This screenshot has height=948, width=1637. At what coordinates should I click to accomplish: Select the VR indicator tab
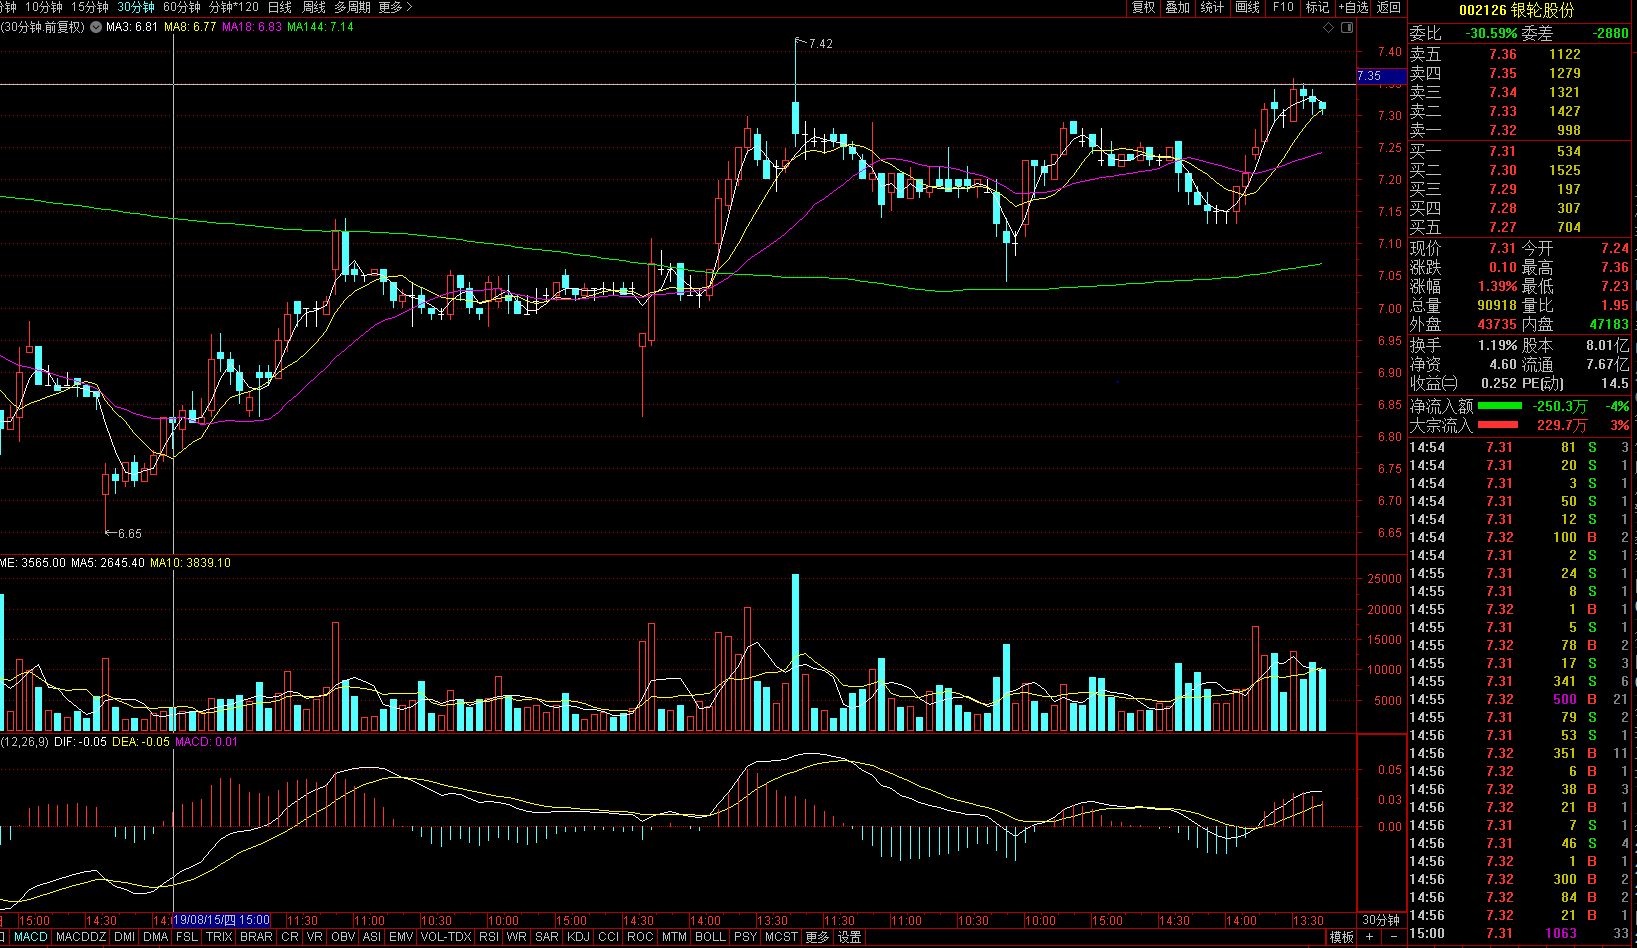click(315, 937)
